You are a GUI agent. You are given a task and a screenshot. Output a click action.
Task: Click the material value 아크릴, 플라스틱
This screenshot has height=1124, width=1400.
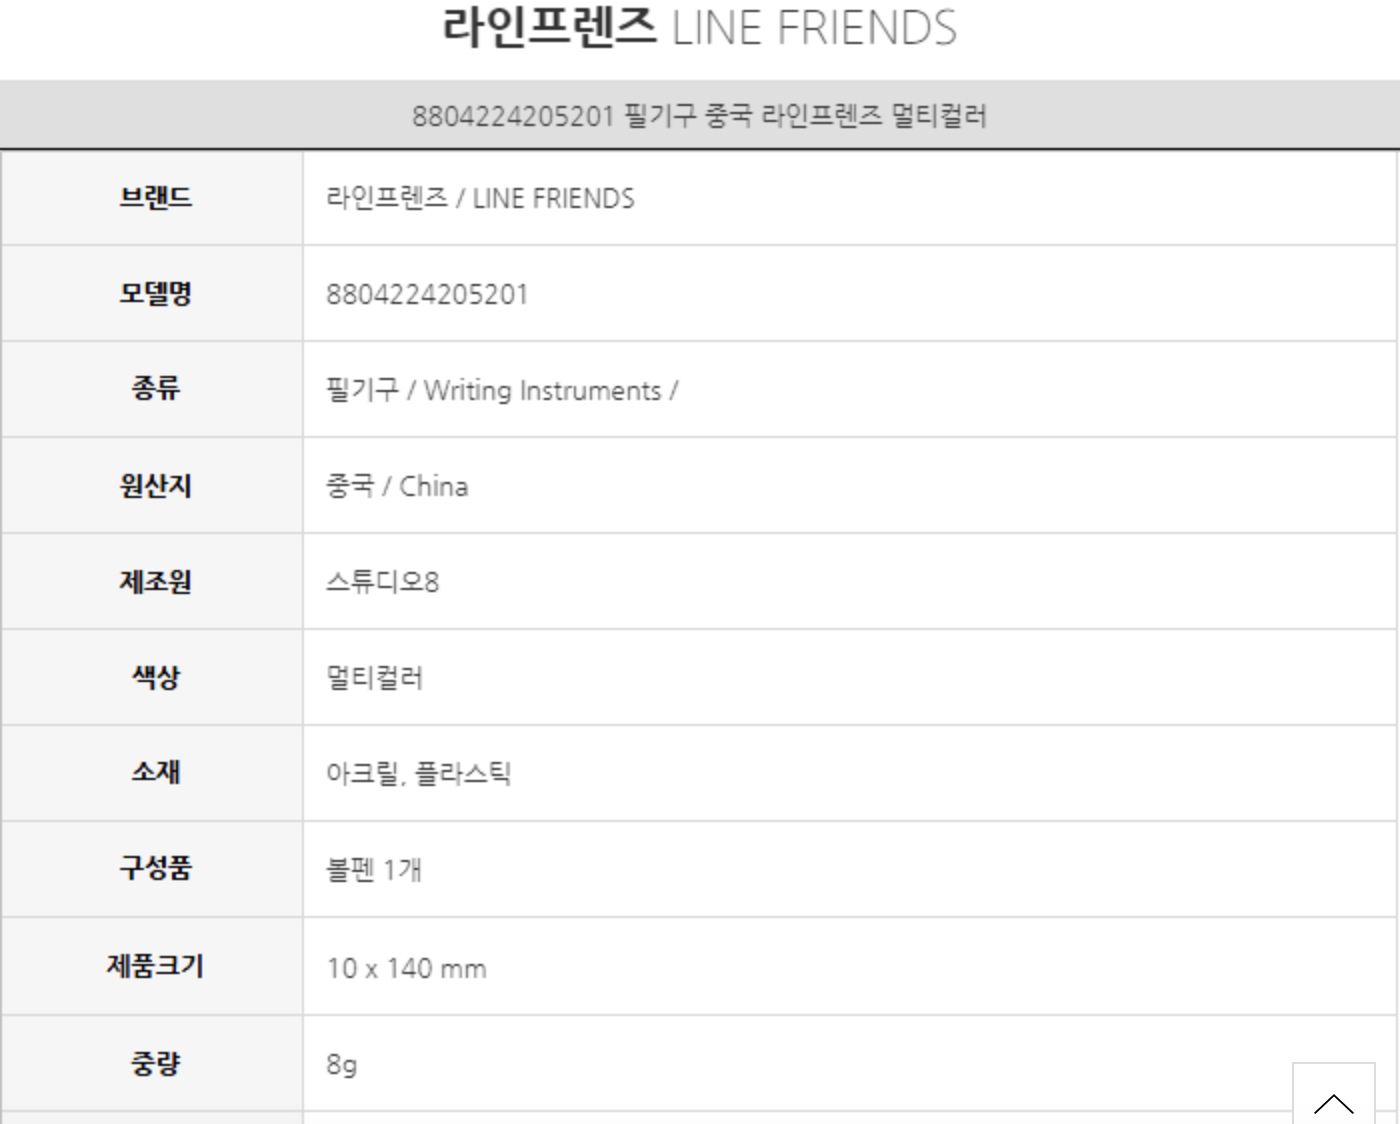(418, 773)
